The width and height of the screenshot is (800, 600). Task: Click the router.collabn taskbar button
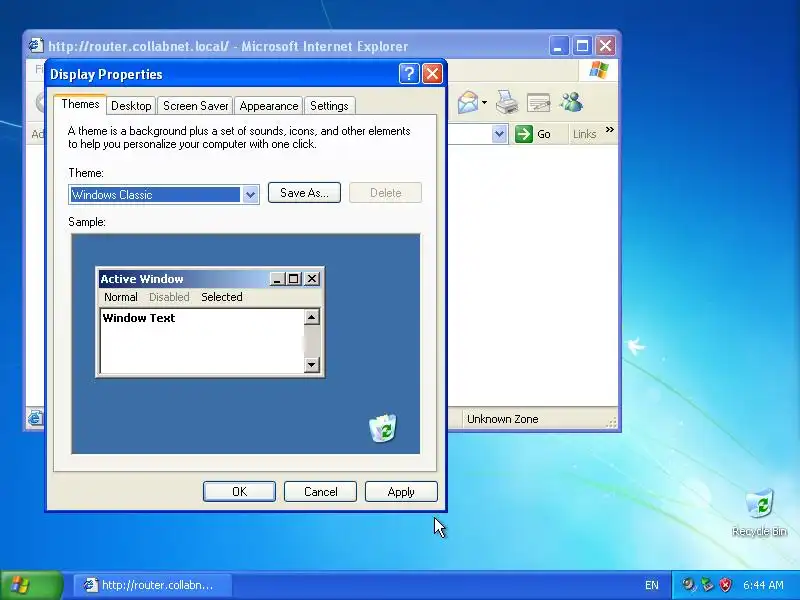pyautogui.click(x=153, y=585)
